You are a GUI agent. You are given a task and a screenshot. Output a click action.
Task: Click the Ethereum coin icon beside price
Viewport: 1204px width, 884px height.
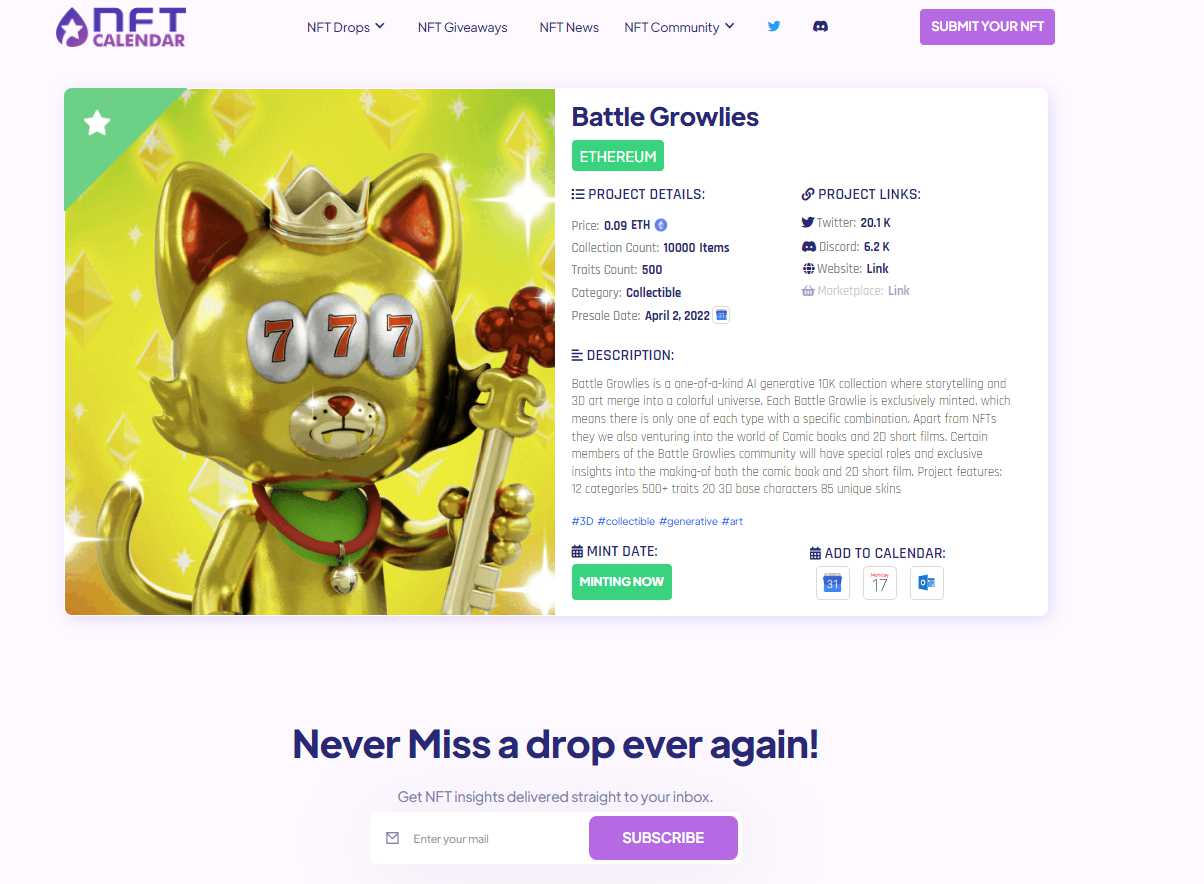[661, 225]
